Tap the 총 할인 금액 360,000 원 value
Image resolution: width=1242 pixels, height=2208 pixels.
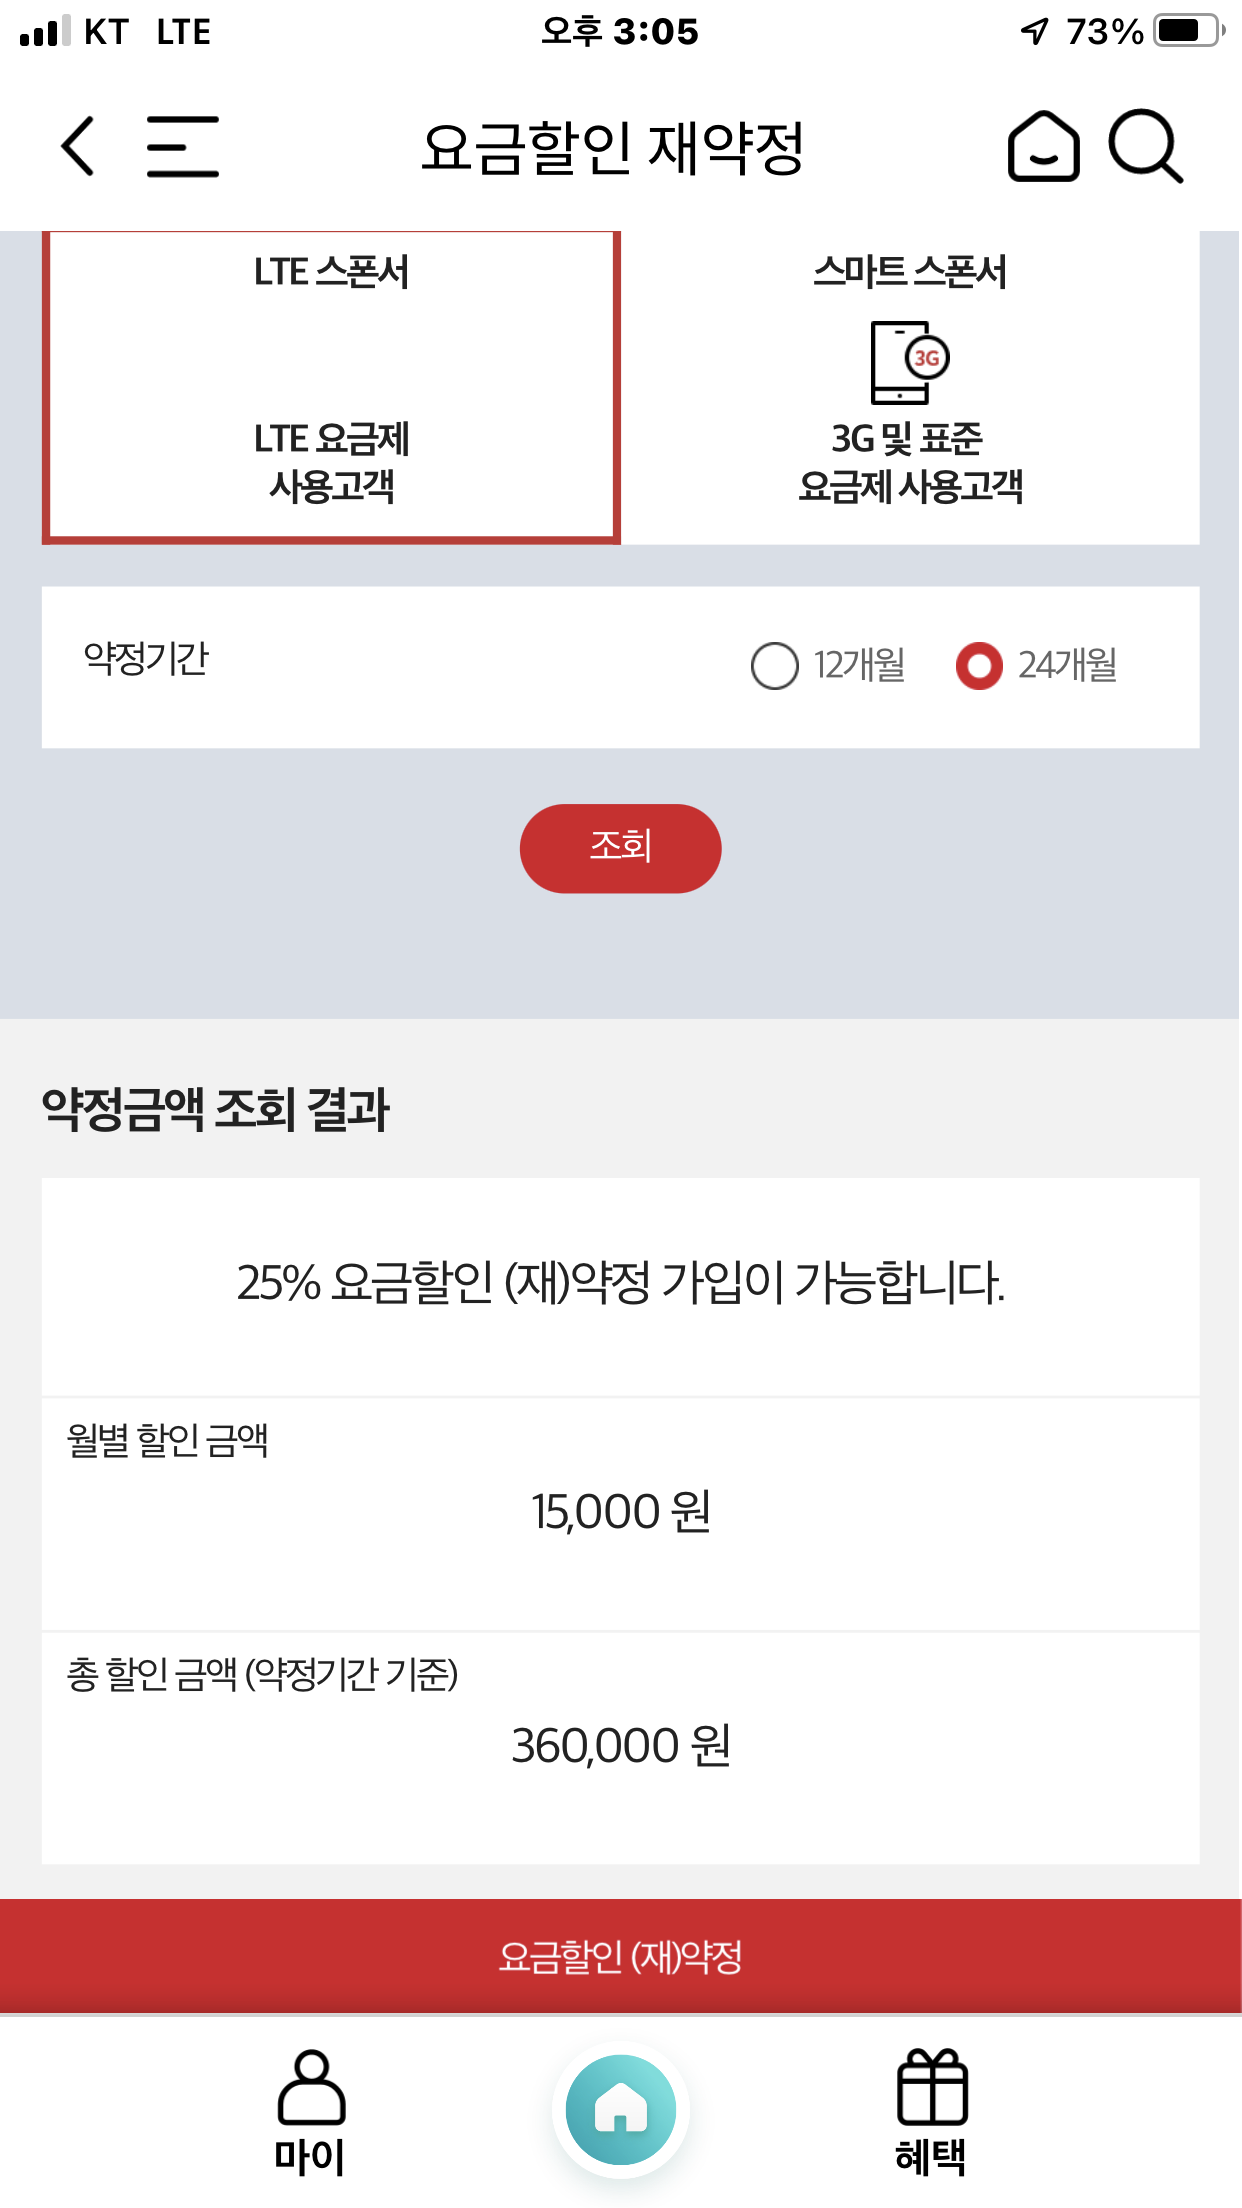click(x=621, y=1745)
